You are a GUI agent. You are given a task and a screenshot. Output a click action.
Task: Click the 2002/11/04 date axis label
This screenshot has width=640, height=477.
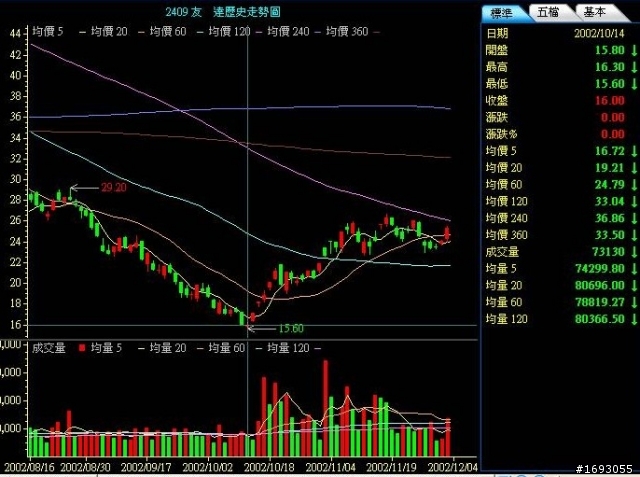click(331, 467)
